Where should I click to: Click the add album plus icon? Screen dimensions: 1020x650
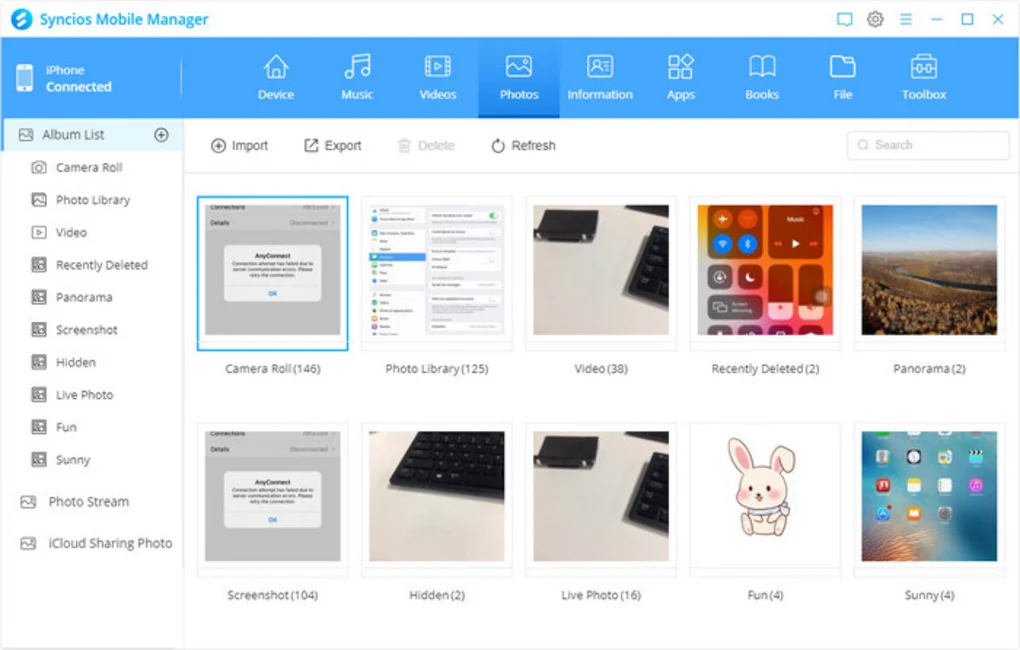click(161, 135)
